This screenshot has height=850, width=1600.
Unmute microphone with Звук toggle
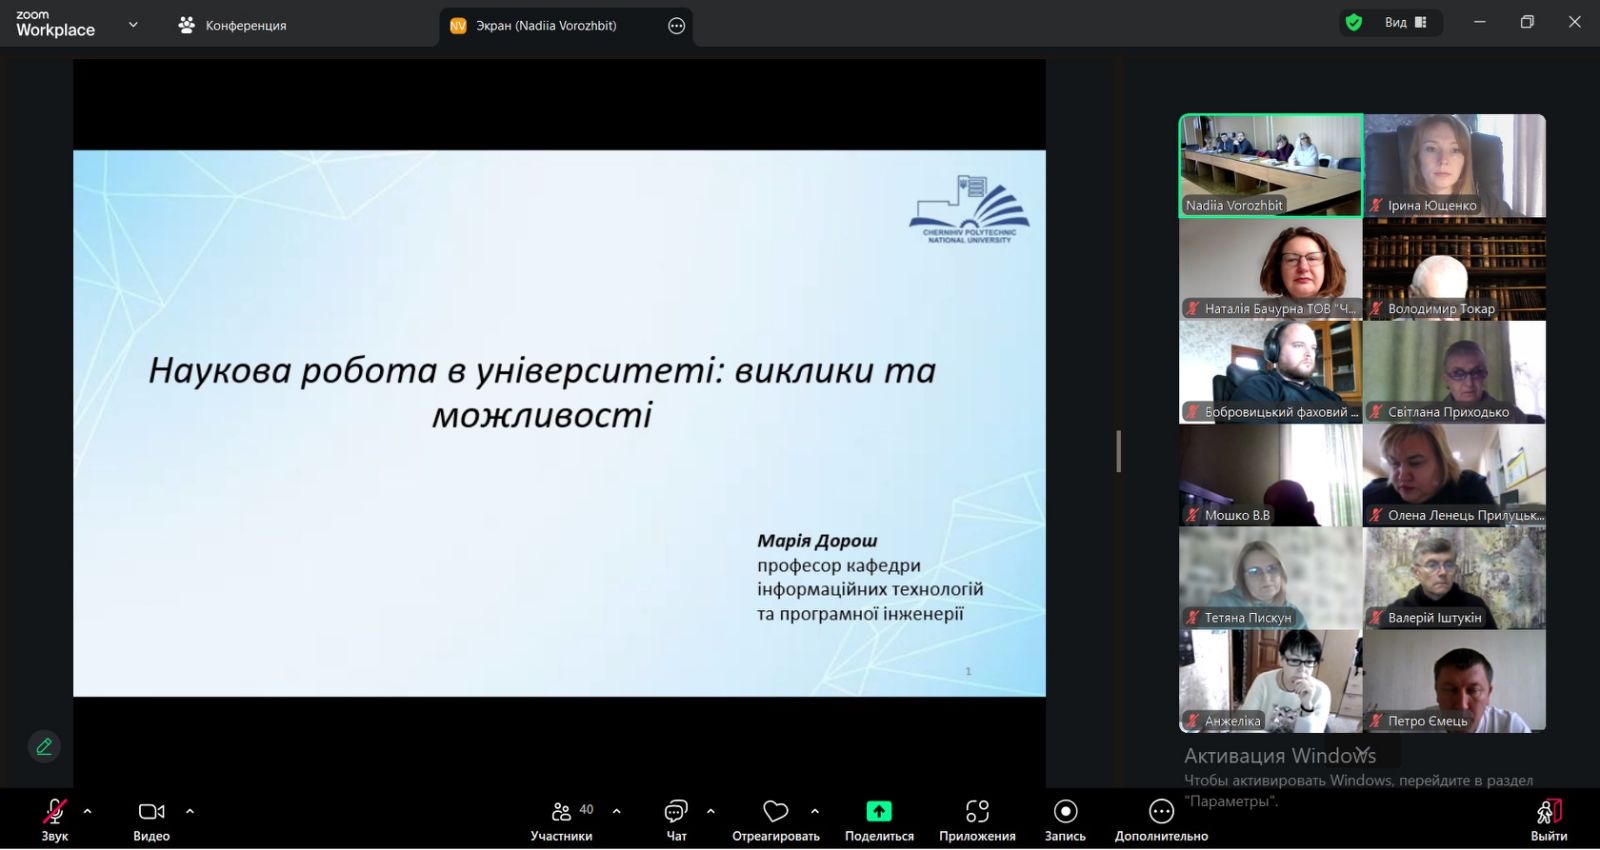tap(55, 812)
